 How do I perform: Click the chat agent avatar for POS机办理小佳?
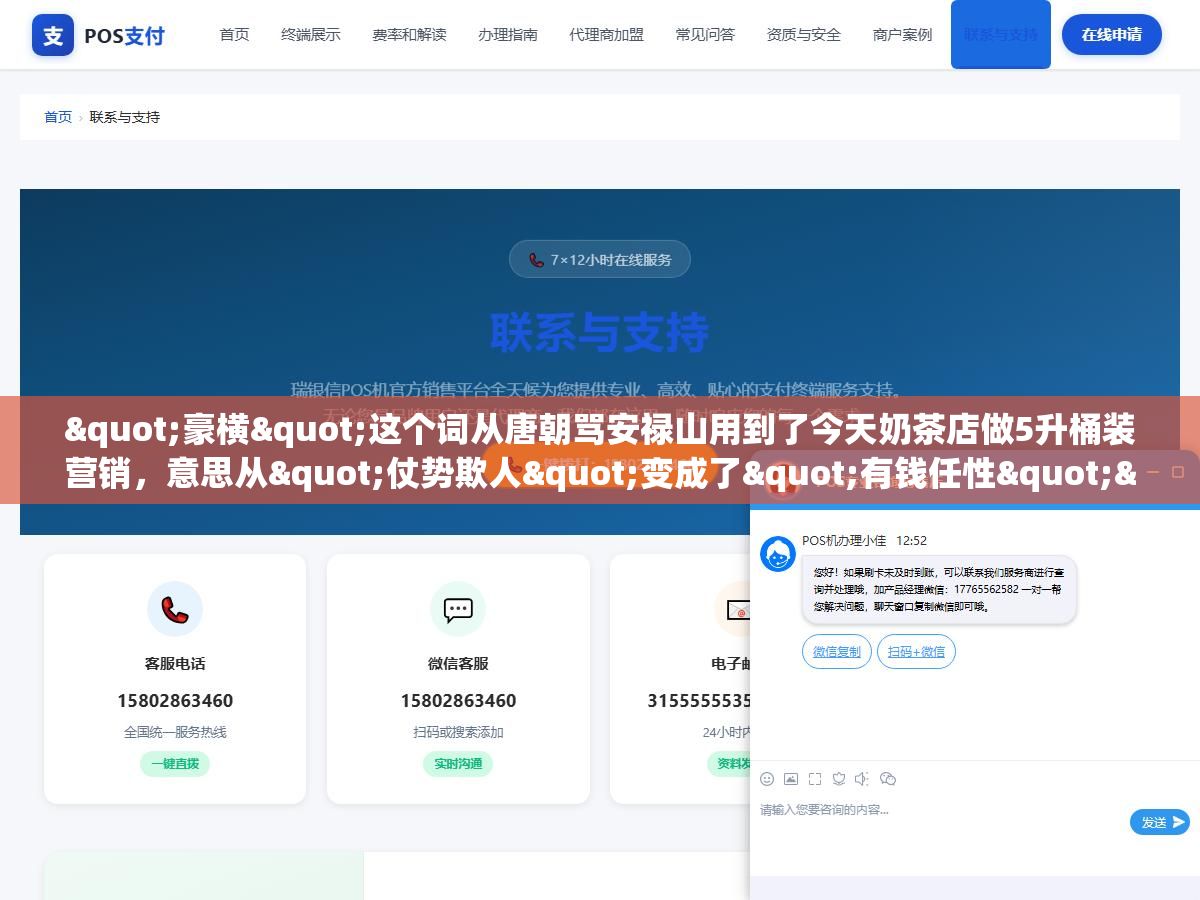pos(778,554)
